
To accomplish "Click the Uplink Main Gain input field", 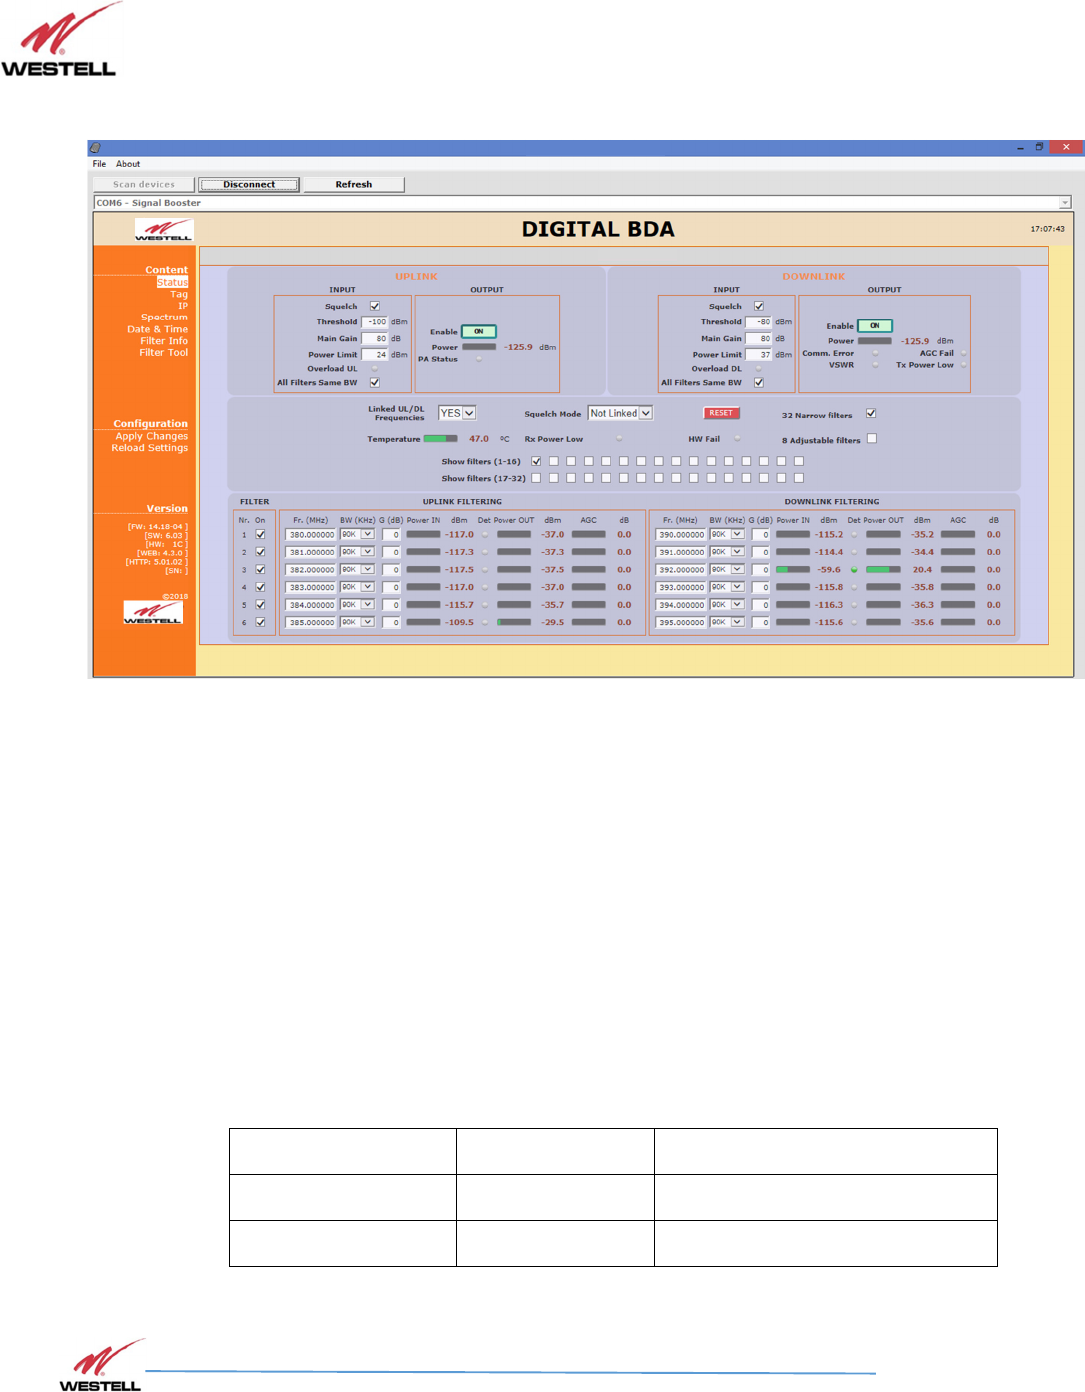I will click(375, 339).
